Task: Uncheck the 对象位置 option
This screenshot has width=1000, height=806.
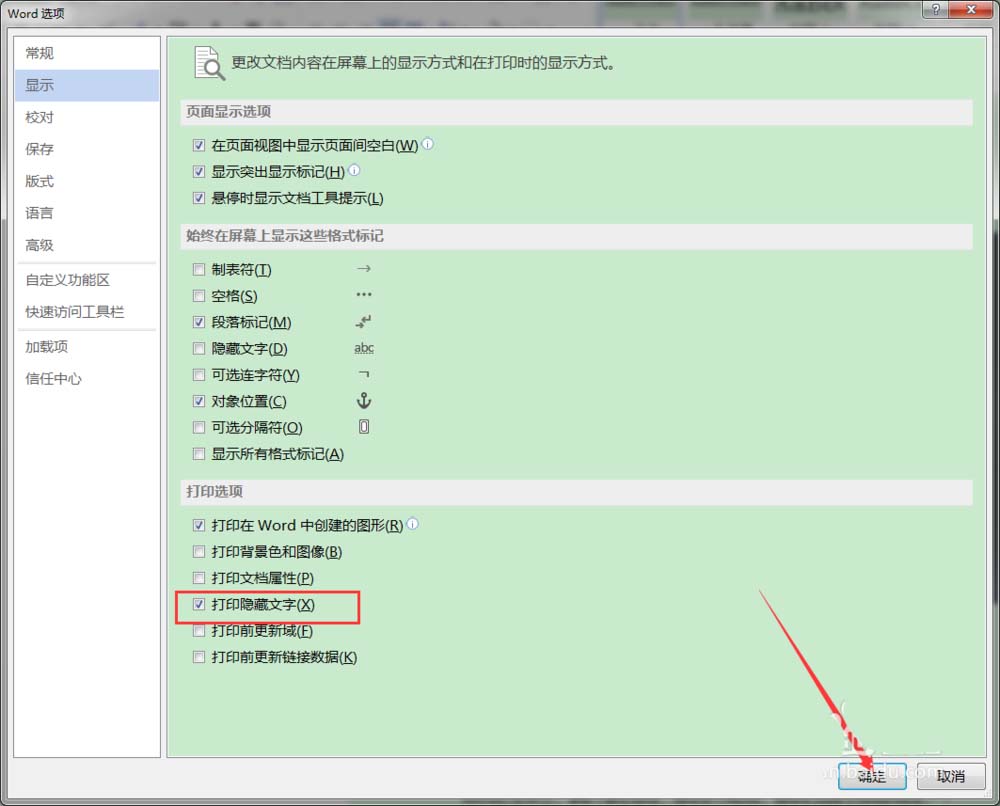Action: [199, 401]
